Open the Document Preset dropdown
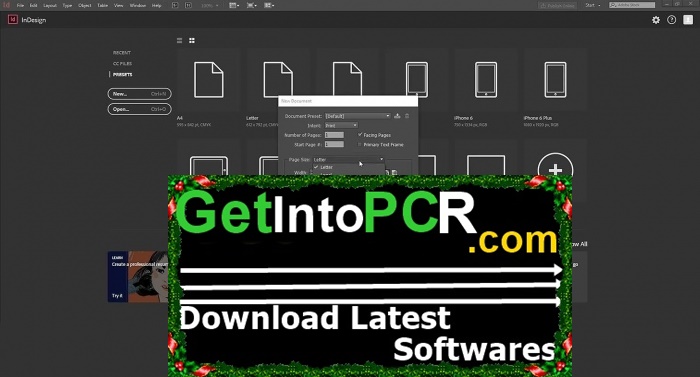Screen dimensions: 700x377 358,116
